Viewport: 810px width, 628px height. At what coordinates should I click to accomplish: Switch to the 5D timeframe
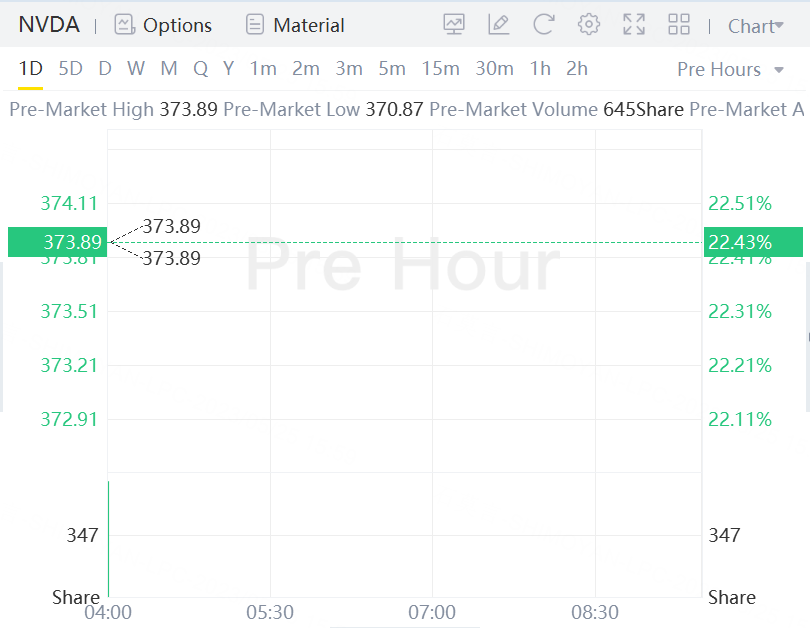tap(70, 68)
